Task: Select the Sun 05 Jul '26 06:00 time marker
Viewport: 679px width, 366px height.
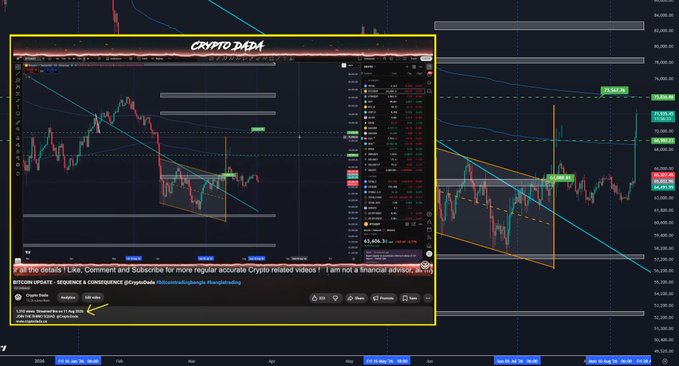Action: tap(517, 361)
